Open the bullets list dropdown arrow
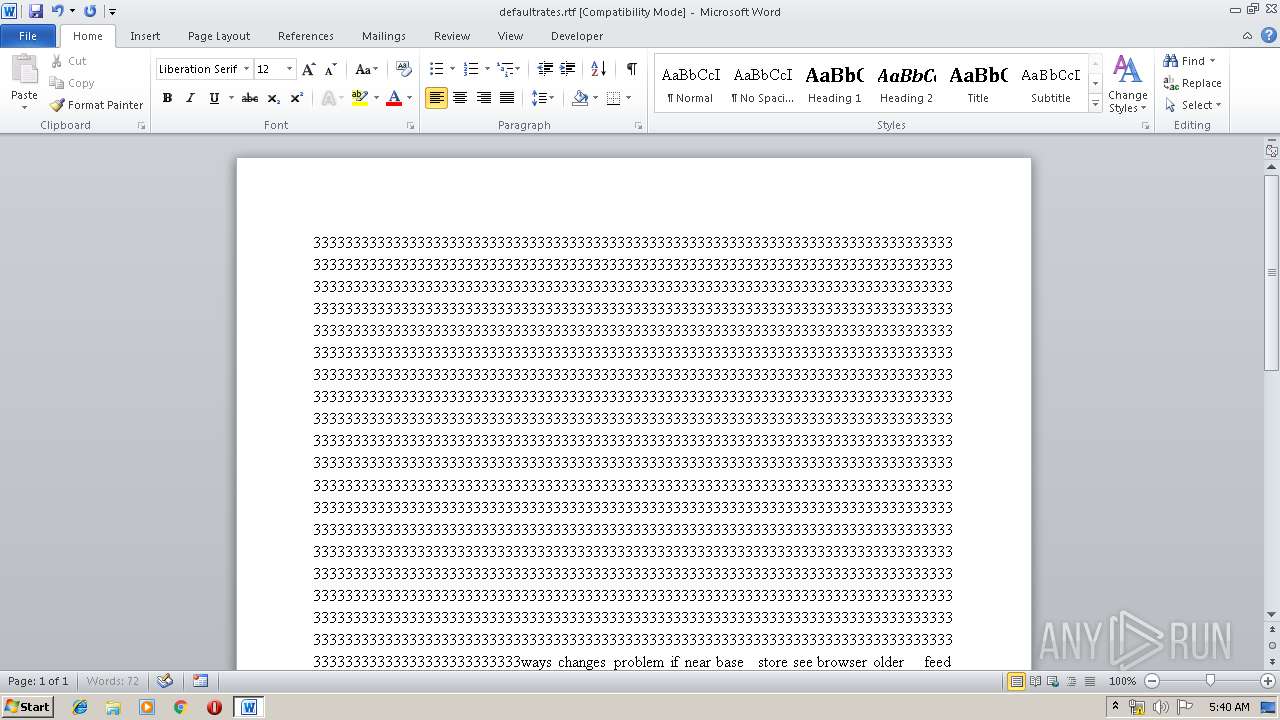1280x720 pixels. point(453,69)
